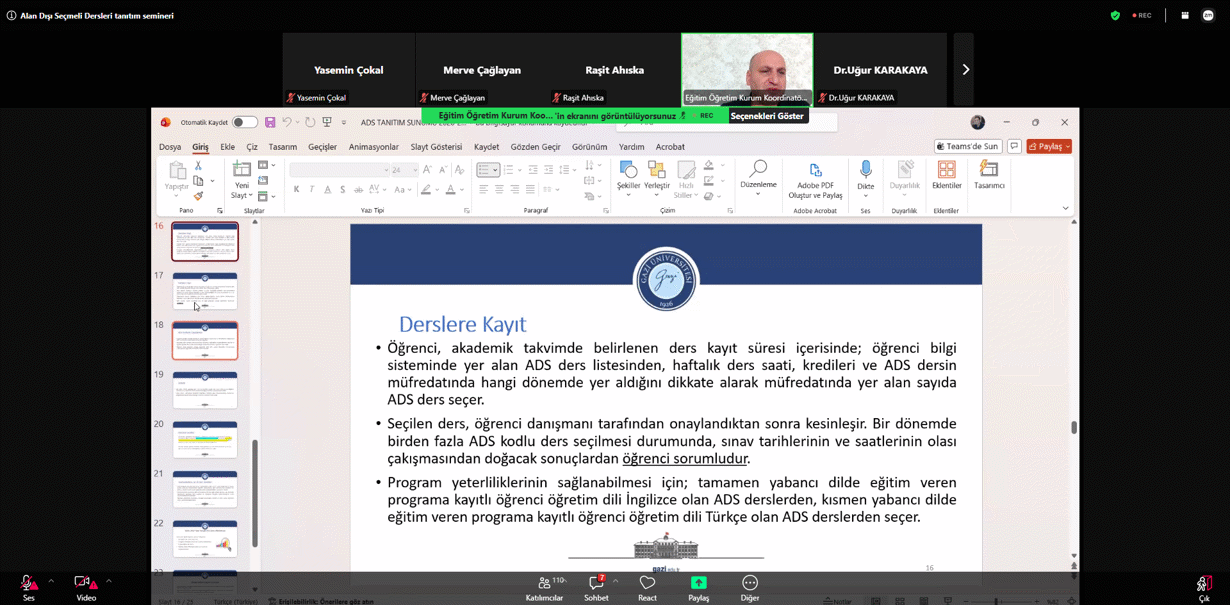Expand chat options arrow beside Sohbet

pyautogui.click(x=616, y=581)
